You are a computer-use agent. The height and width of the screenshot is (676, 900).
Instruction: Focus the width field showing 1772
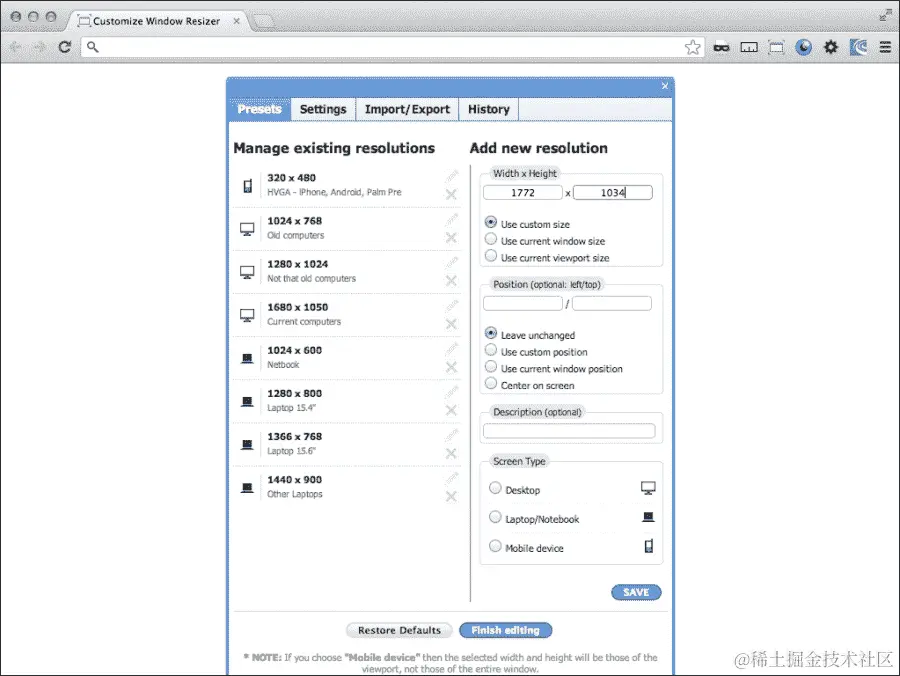click(x=523, y=193)
